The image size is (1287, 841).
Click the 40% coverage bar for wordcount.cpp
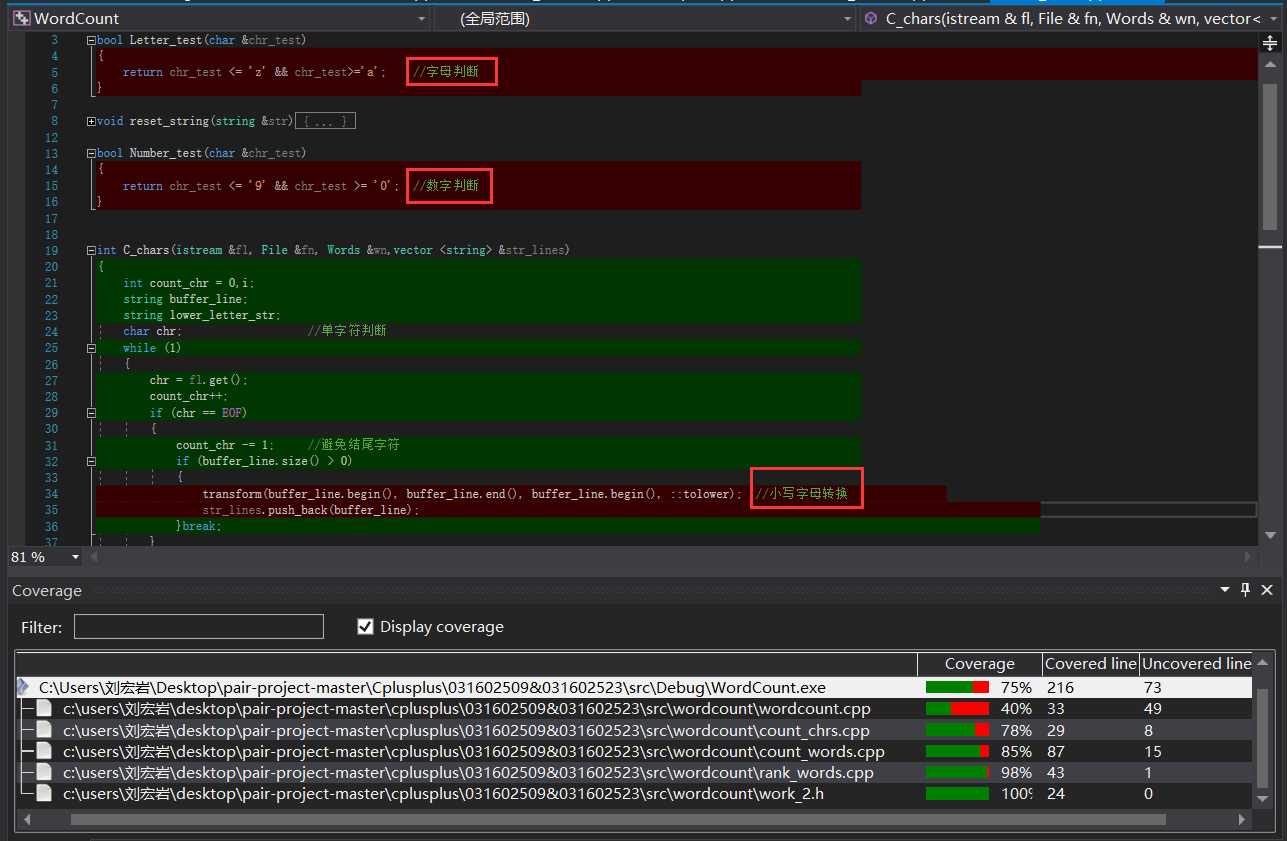pyautogui.click(x=957, y=708)
